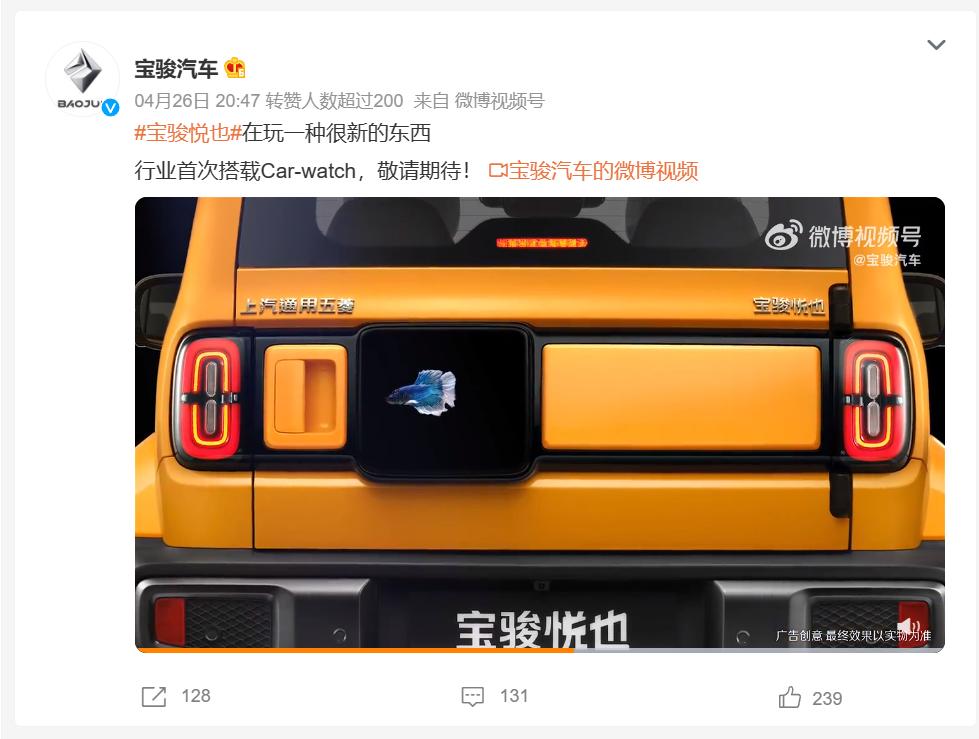Click the video camera icon before video link
Viewport: 979px width, 739px height.
(x=498, y=170)
